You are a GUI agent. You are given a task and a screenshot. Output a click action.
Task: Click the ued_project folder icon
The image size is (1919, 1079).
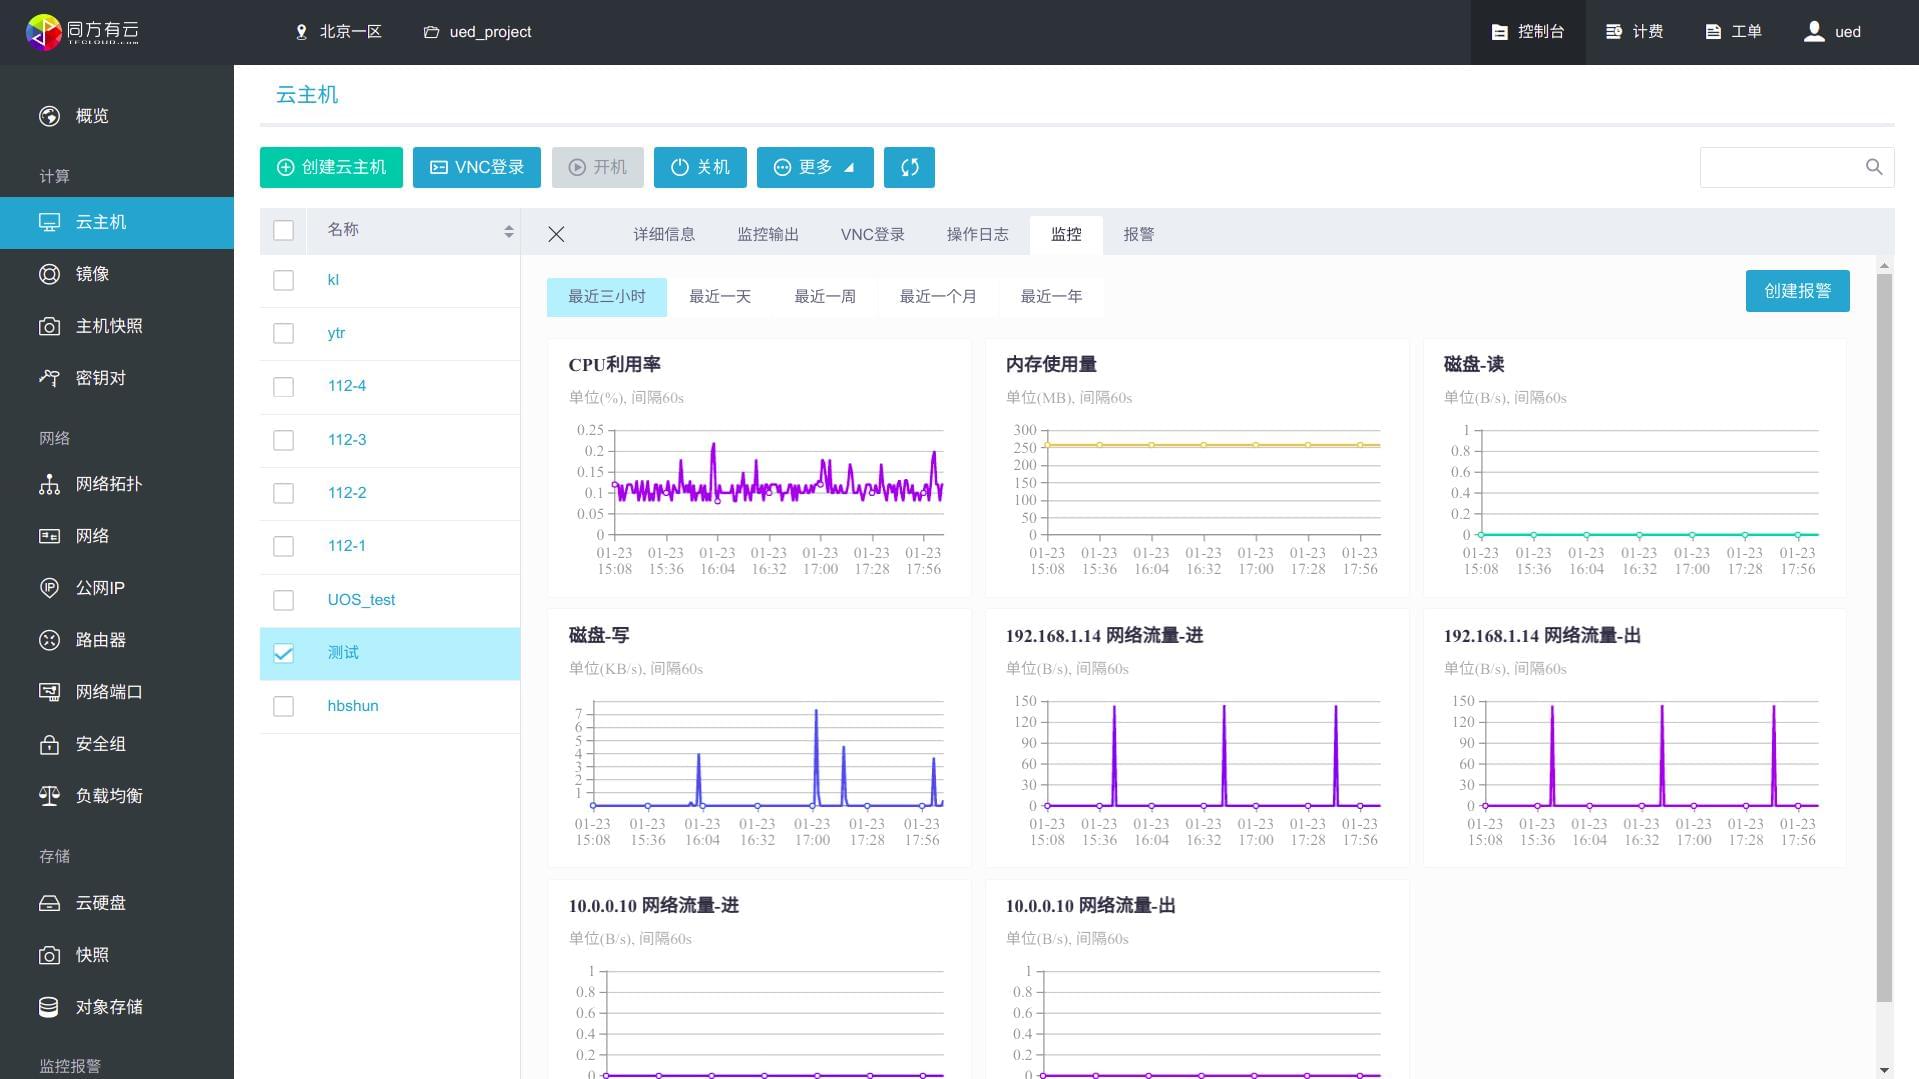(x=431, y=32)
